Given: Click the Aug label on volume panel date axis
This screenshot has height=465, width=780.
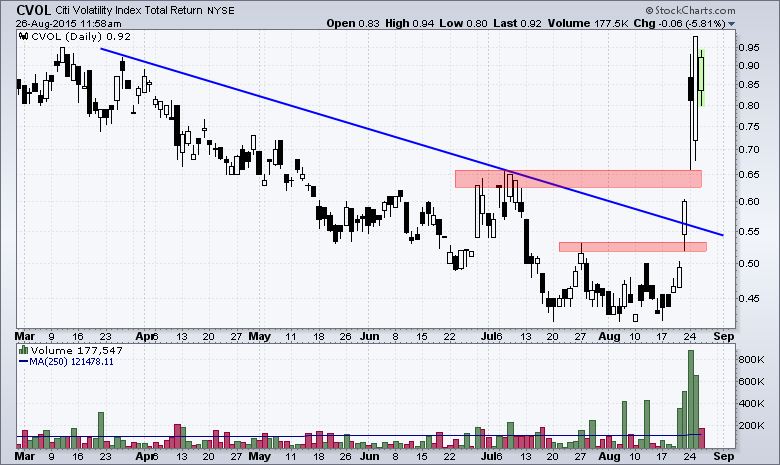Looking at the screenshot, I should 609,456.
